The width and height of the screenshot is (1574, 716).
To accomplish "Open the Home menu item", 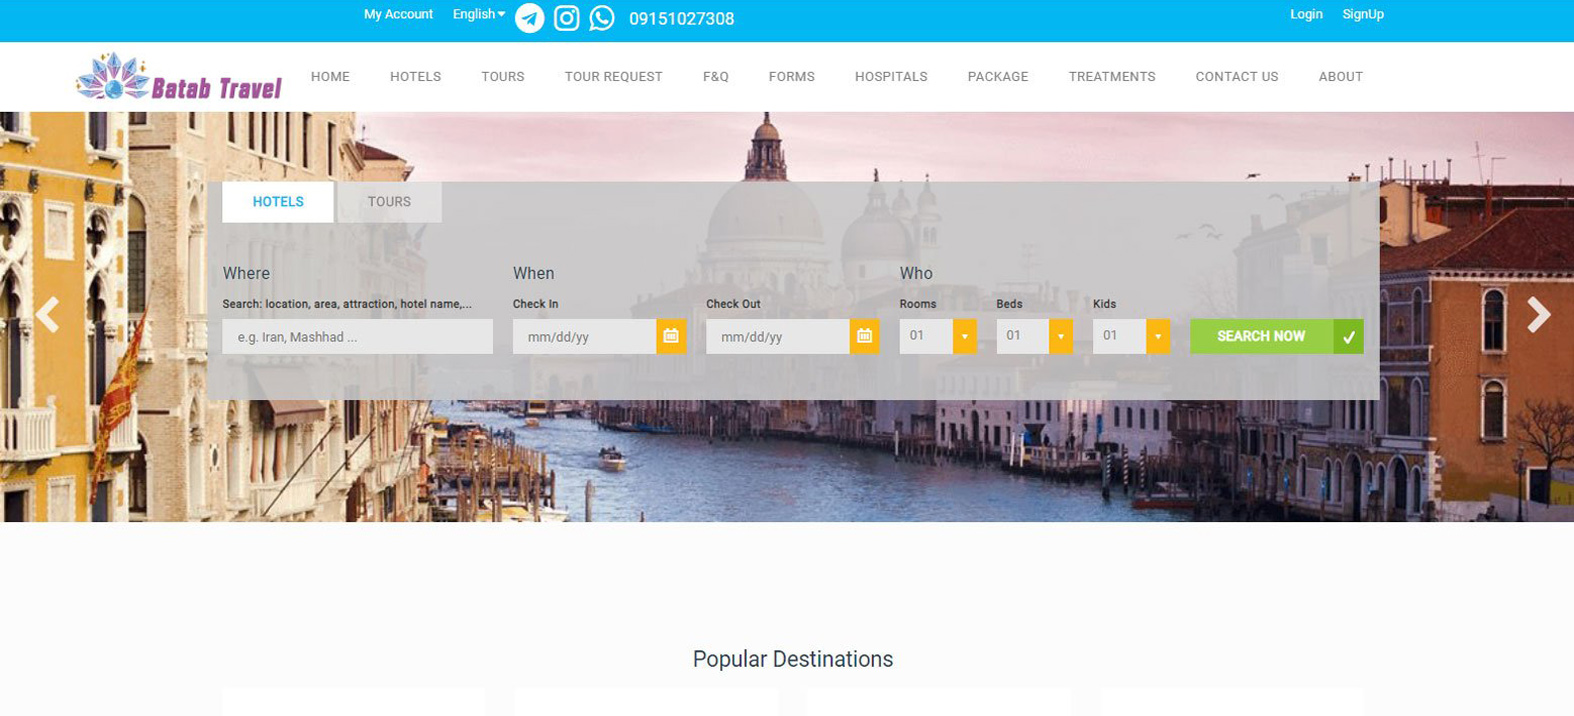I will pos(330,77).
